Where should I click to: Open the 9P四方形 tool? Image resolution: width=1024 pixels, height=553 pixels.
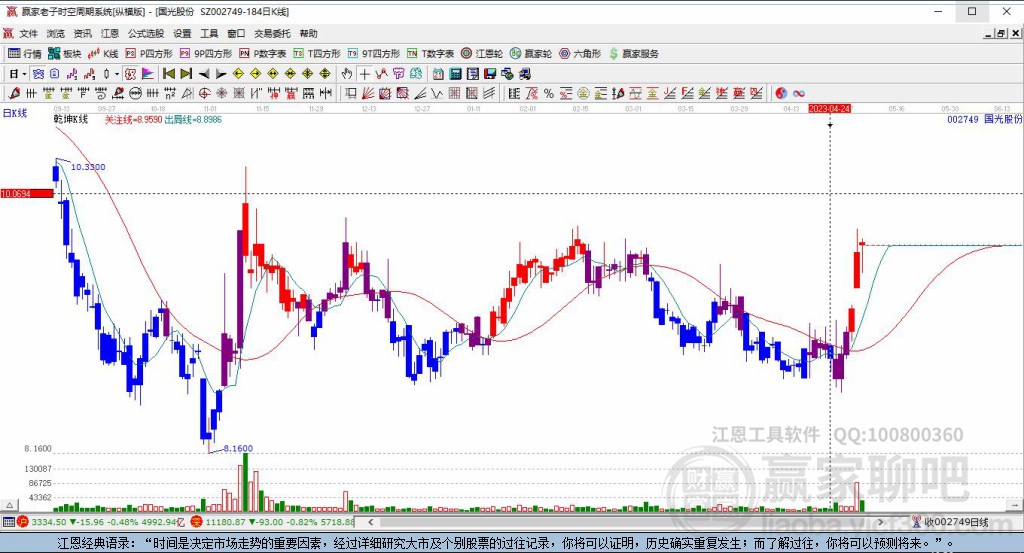tap(206, 54)
